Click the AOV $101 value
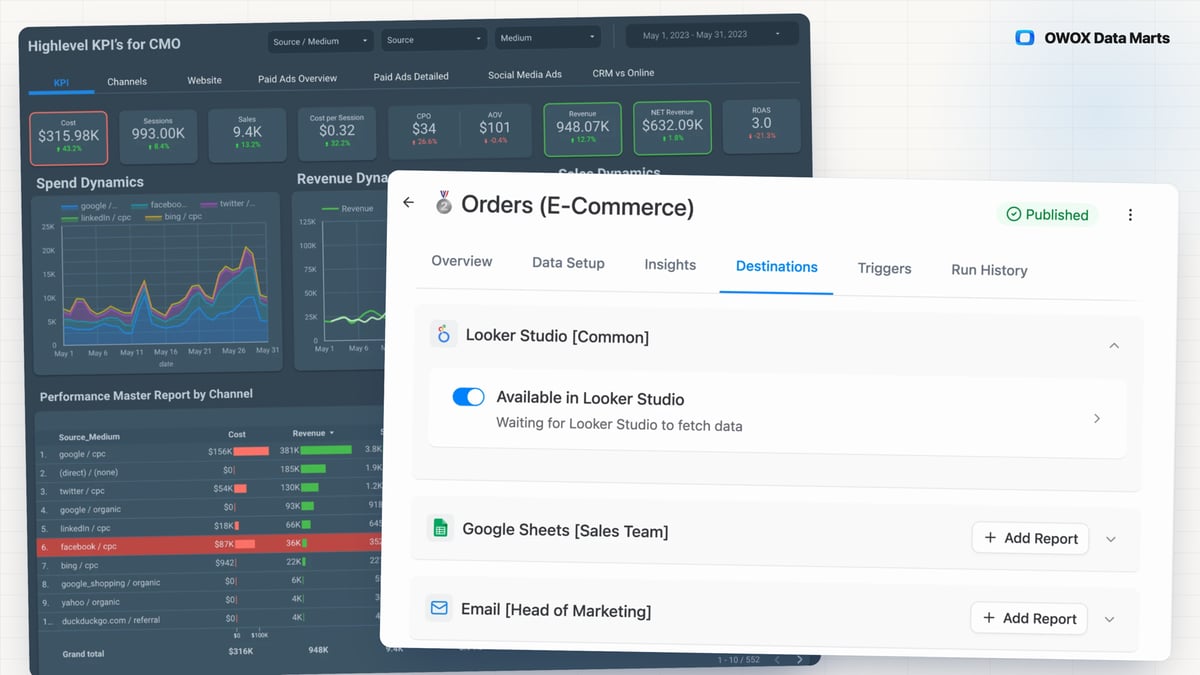1200x675 pixels. 494,127
